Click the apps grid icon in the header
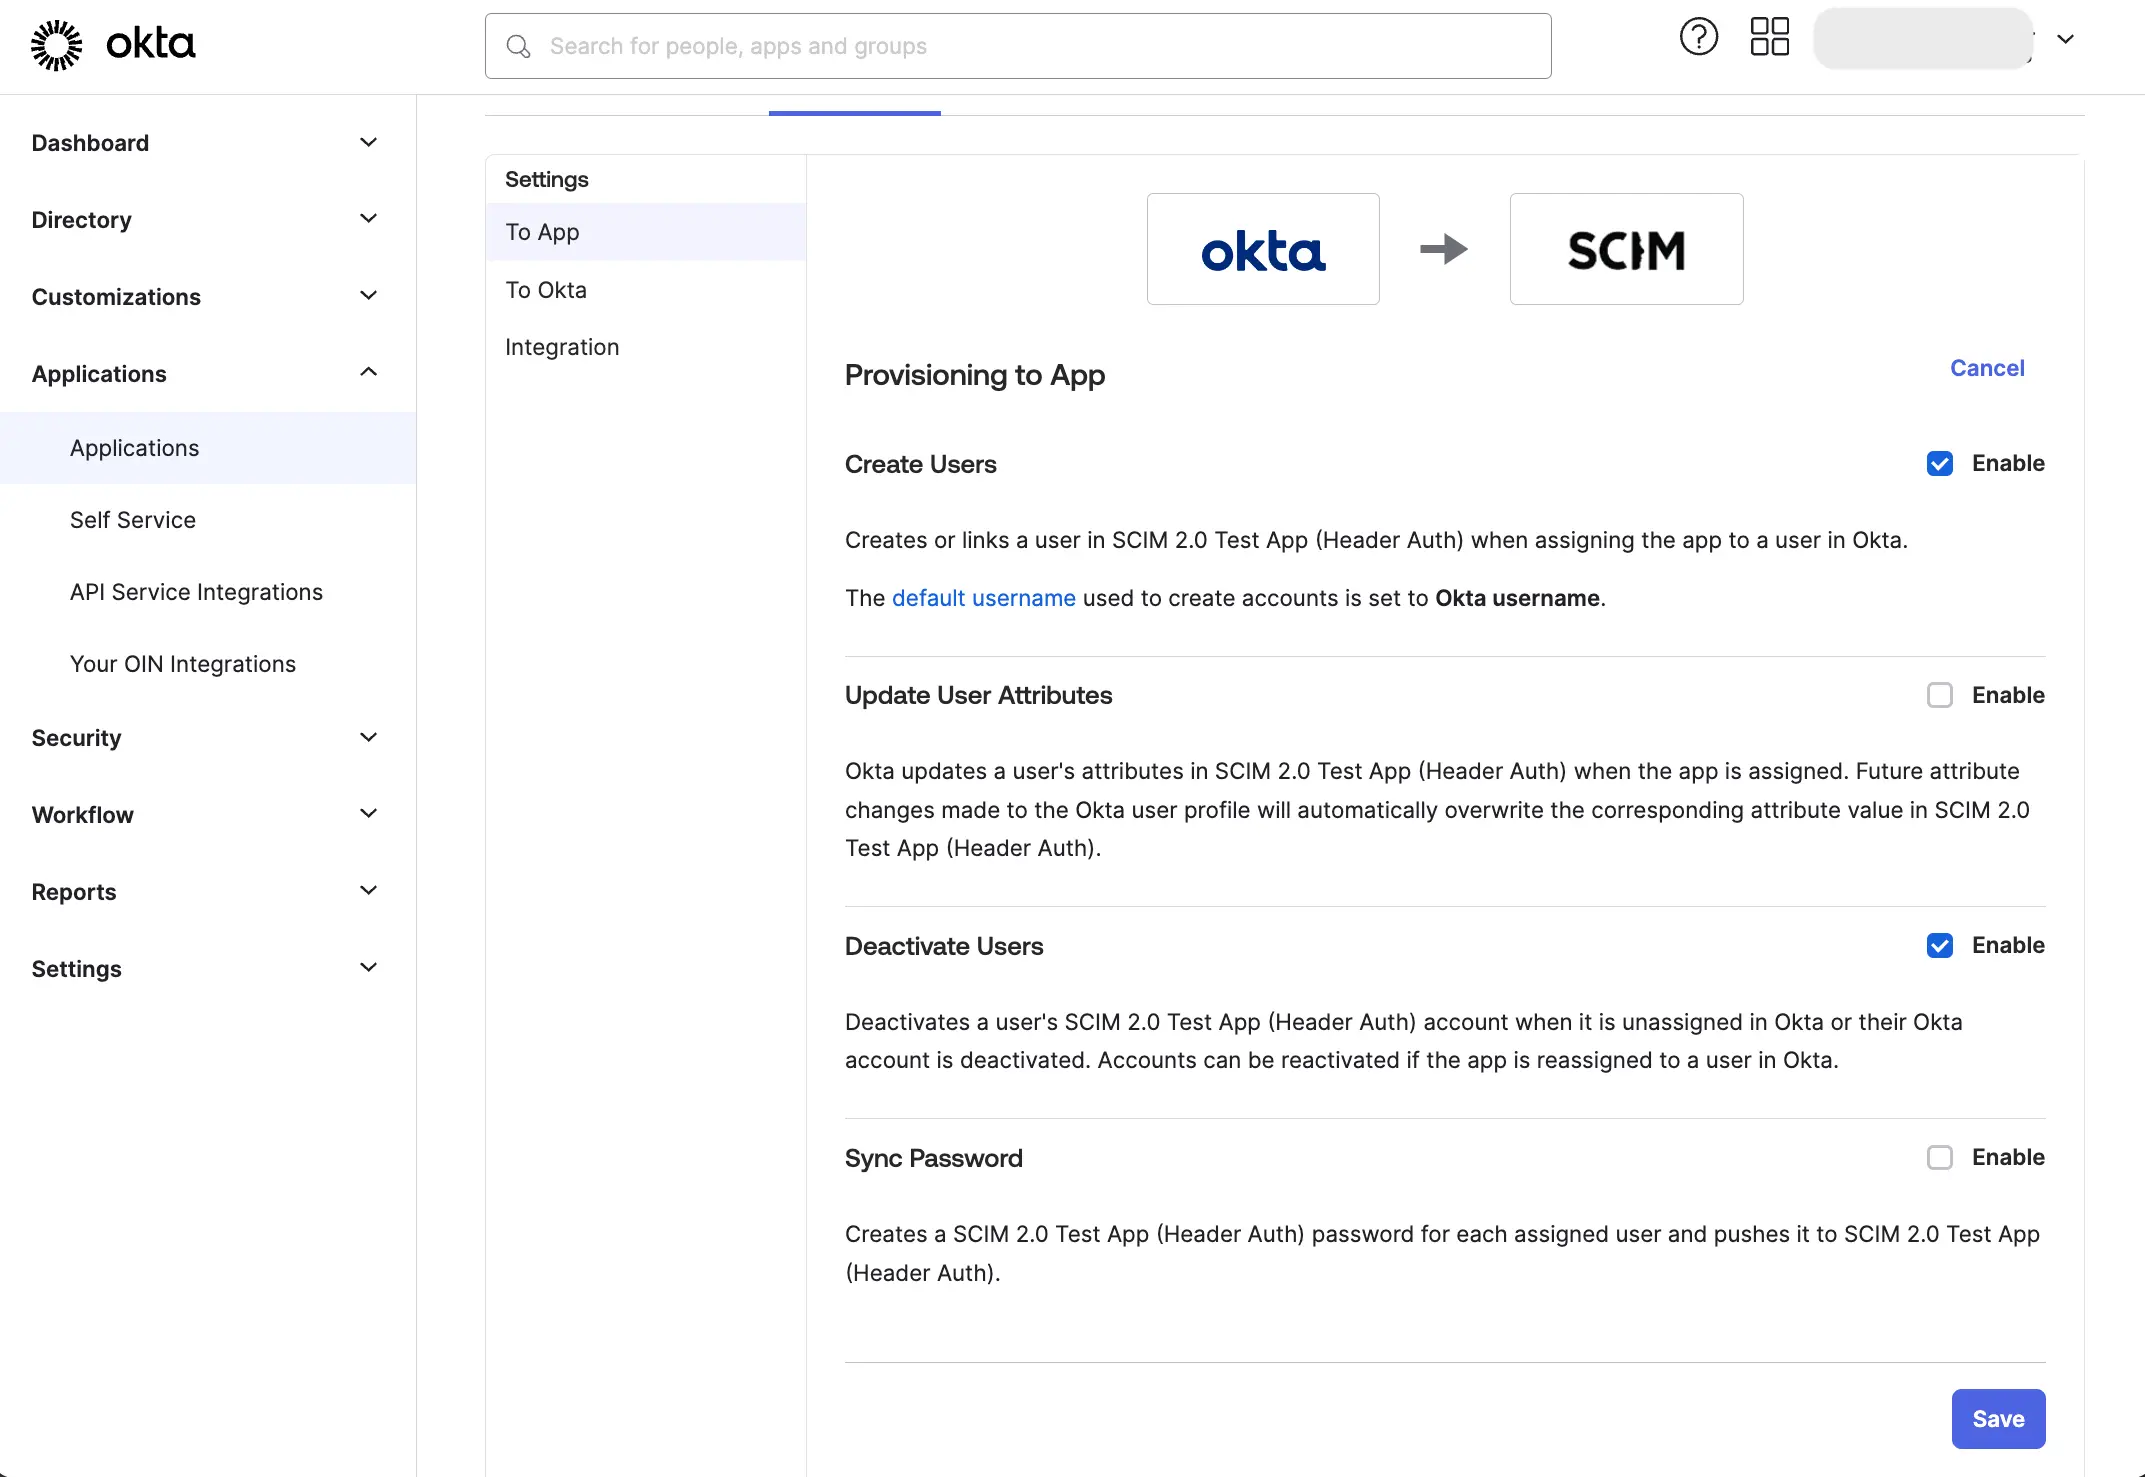Viewport: 2145px width, 1477px height. pyautogui.click(x=1769, y=36)
